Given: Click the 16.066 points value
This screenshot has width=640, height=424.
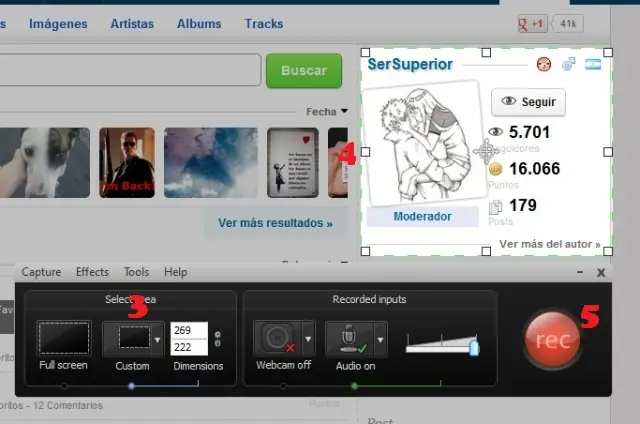Looking at the screenshot, I should (x=534, y=169).
